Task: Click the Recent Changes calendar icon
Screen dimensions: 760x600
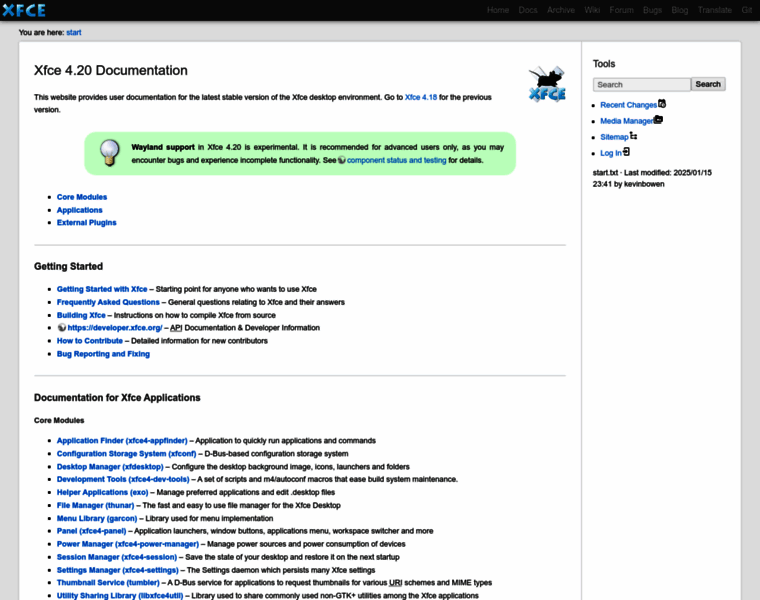Action: (662, 104)
